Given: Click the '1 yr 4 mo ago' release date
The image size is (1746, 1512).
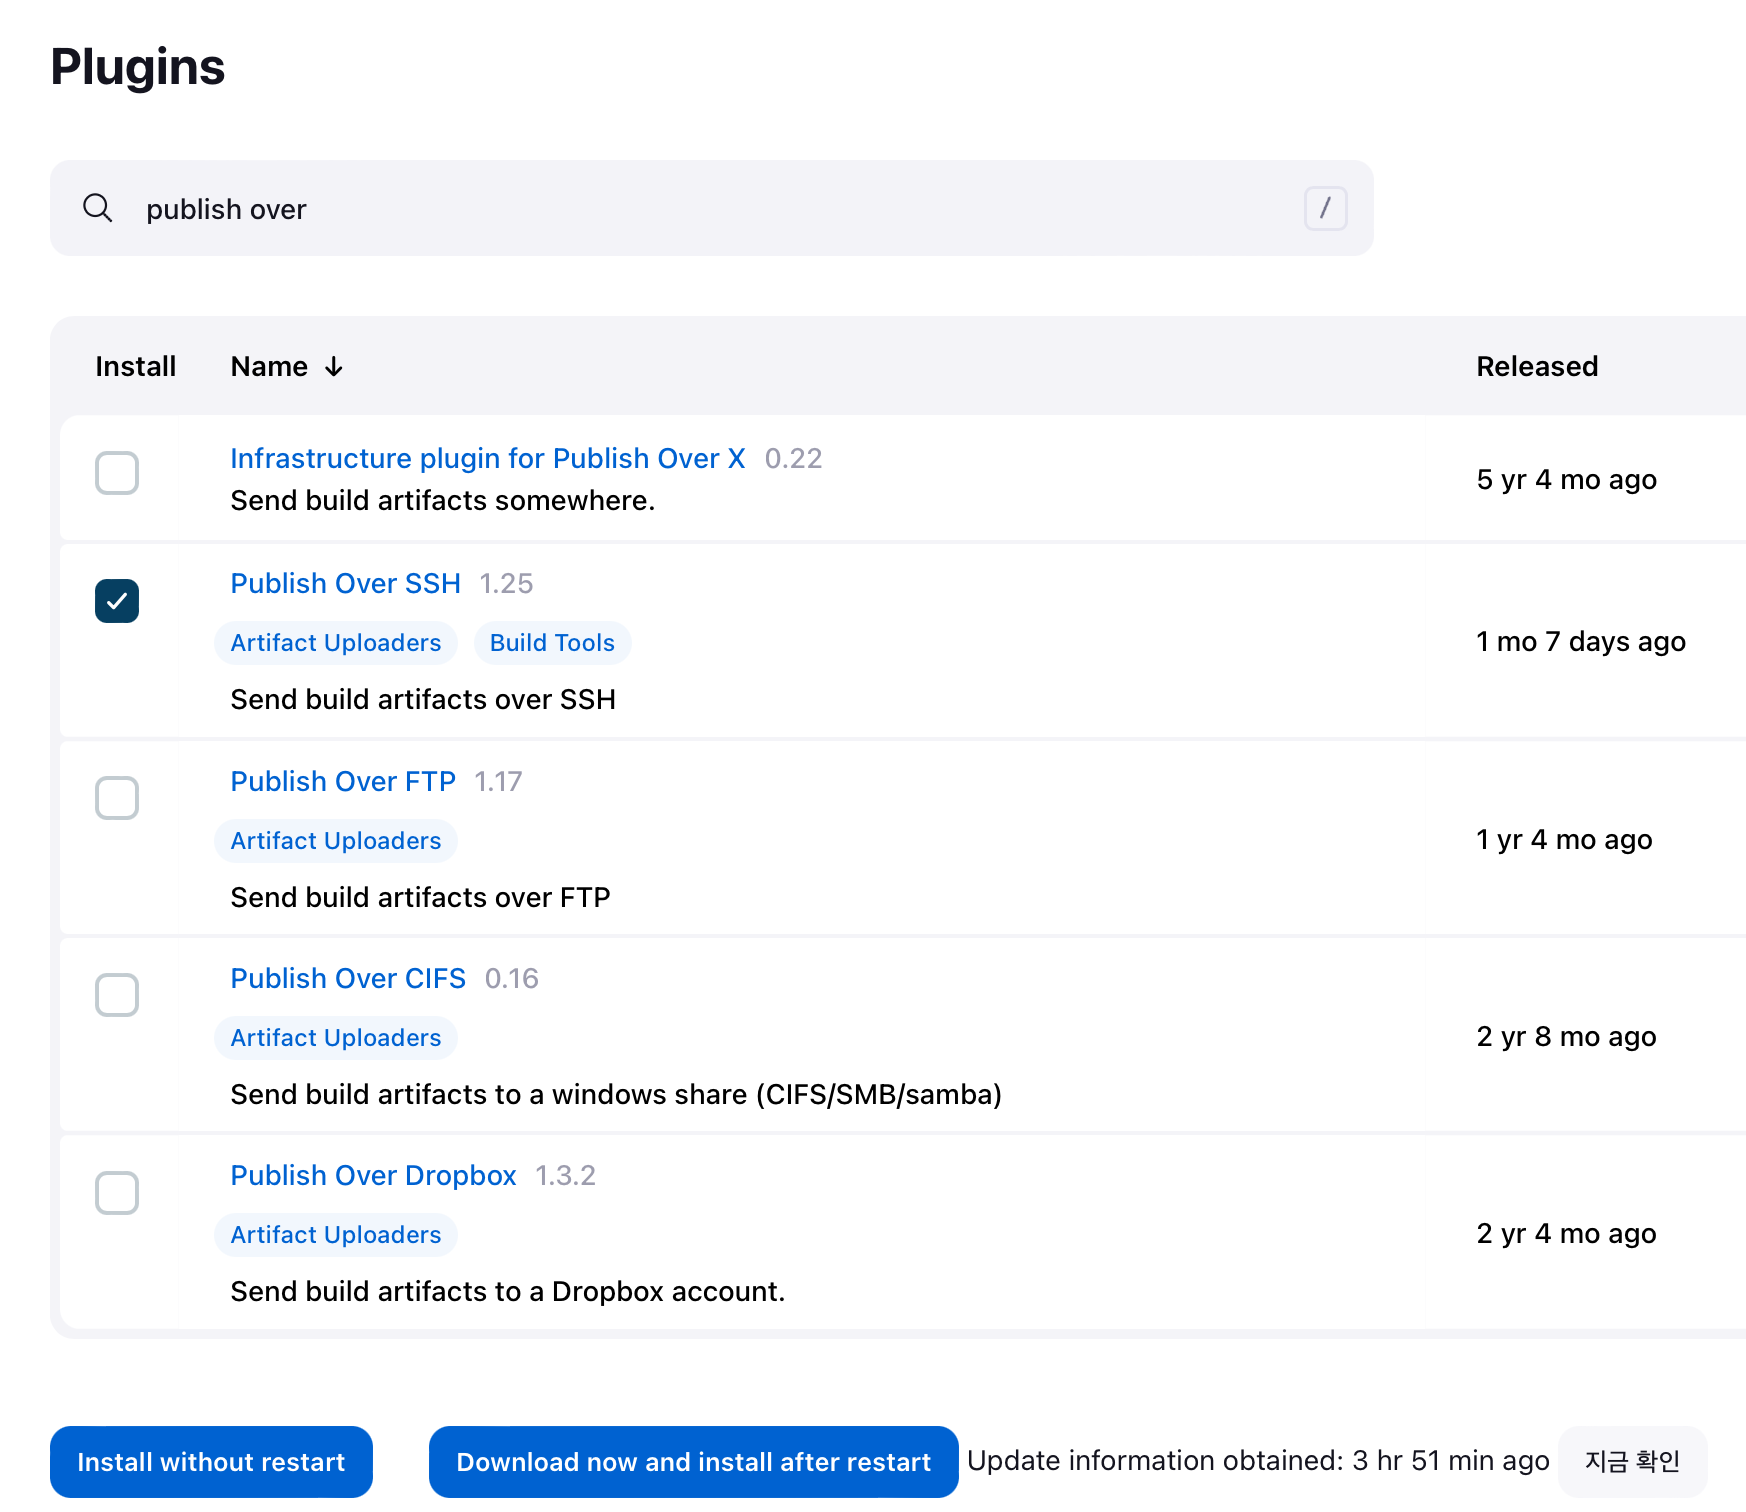Looking at the screenshot, I should click(x=1565, y=840).
